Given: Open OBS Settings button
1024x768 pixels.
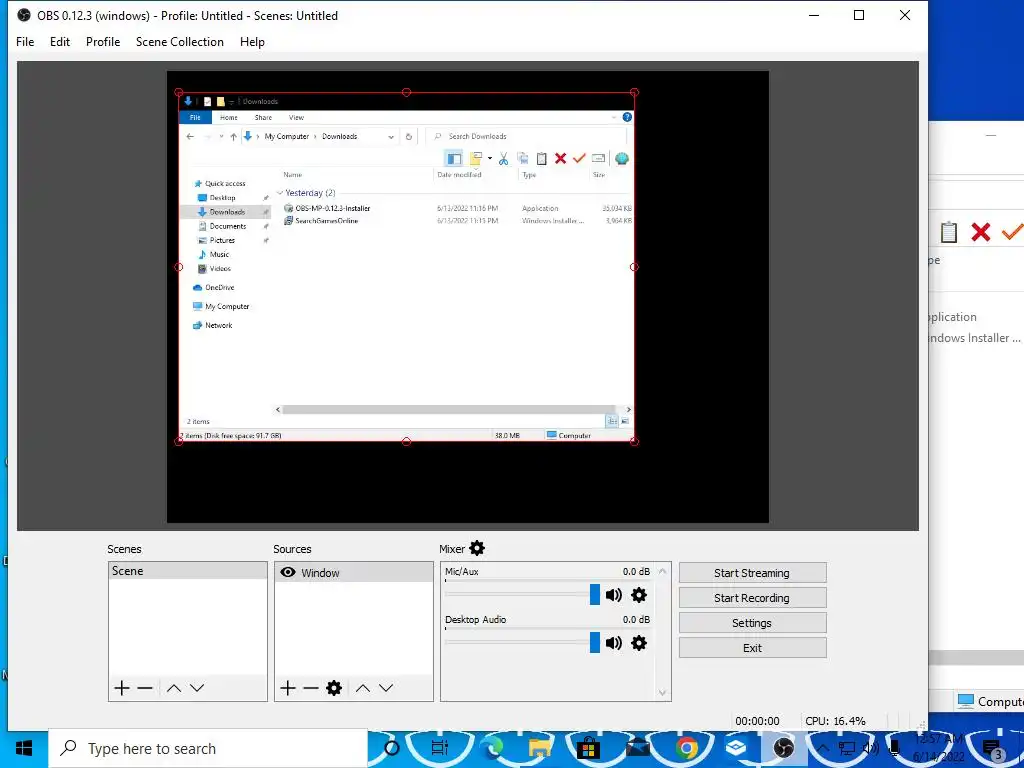Looking at the screenshot, I should (x=752, y=622).
